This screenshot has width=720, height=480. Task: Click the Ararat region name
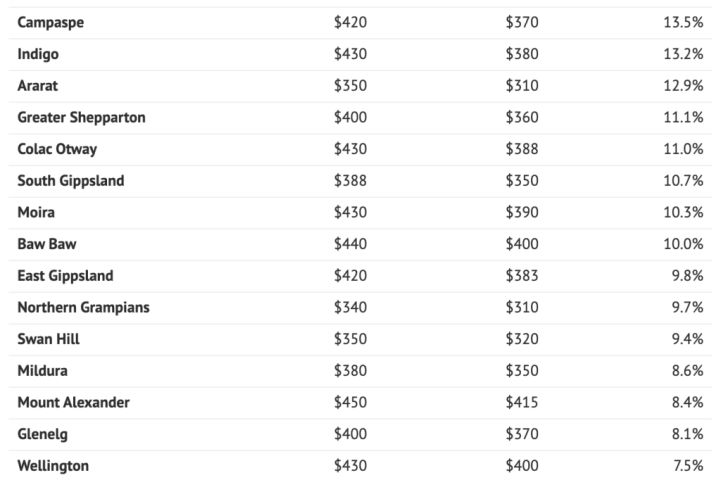[38, 86]
